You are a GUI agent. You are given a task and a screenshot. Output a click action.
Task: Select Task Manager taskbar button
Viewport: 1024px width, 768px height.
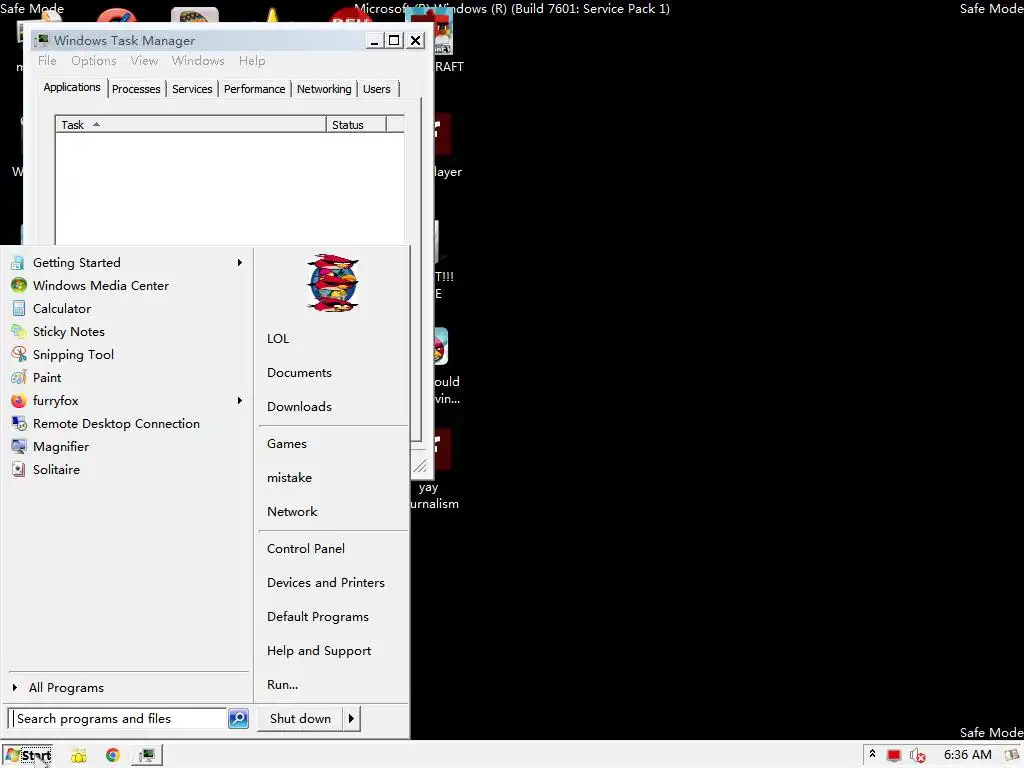click(x=146, y=756)
